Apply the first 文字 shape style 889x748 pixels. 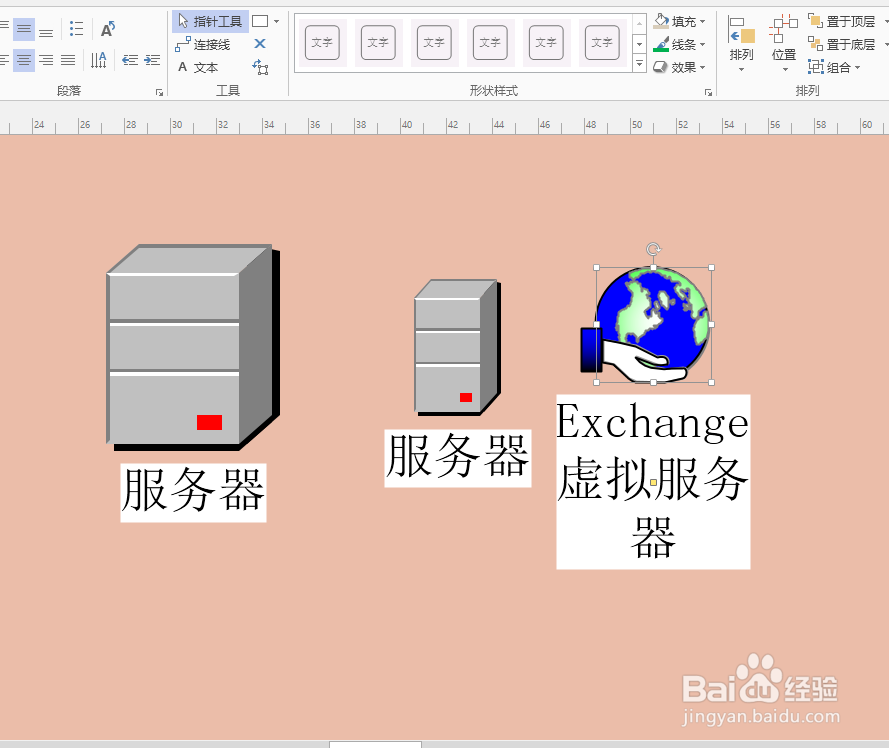pyautogui.click(x=322, y=43)
